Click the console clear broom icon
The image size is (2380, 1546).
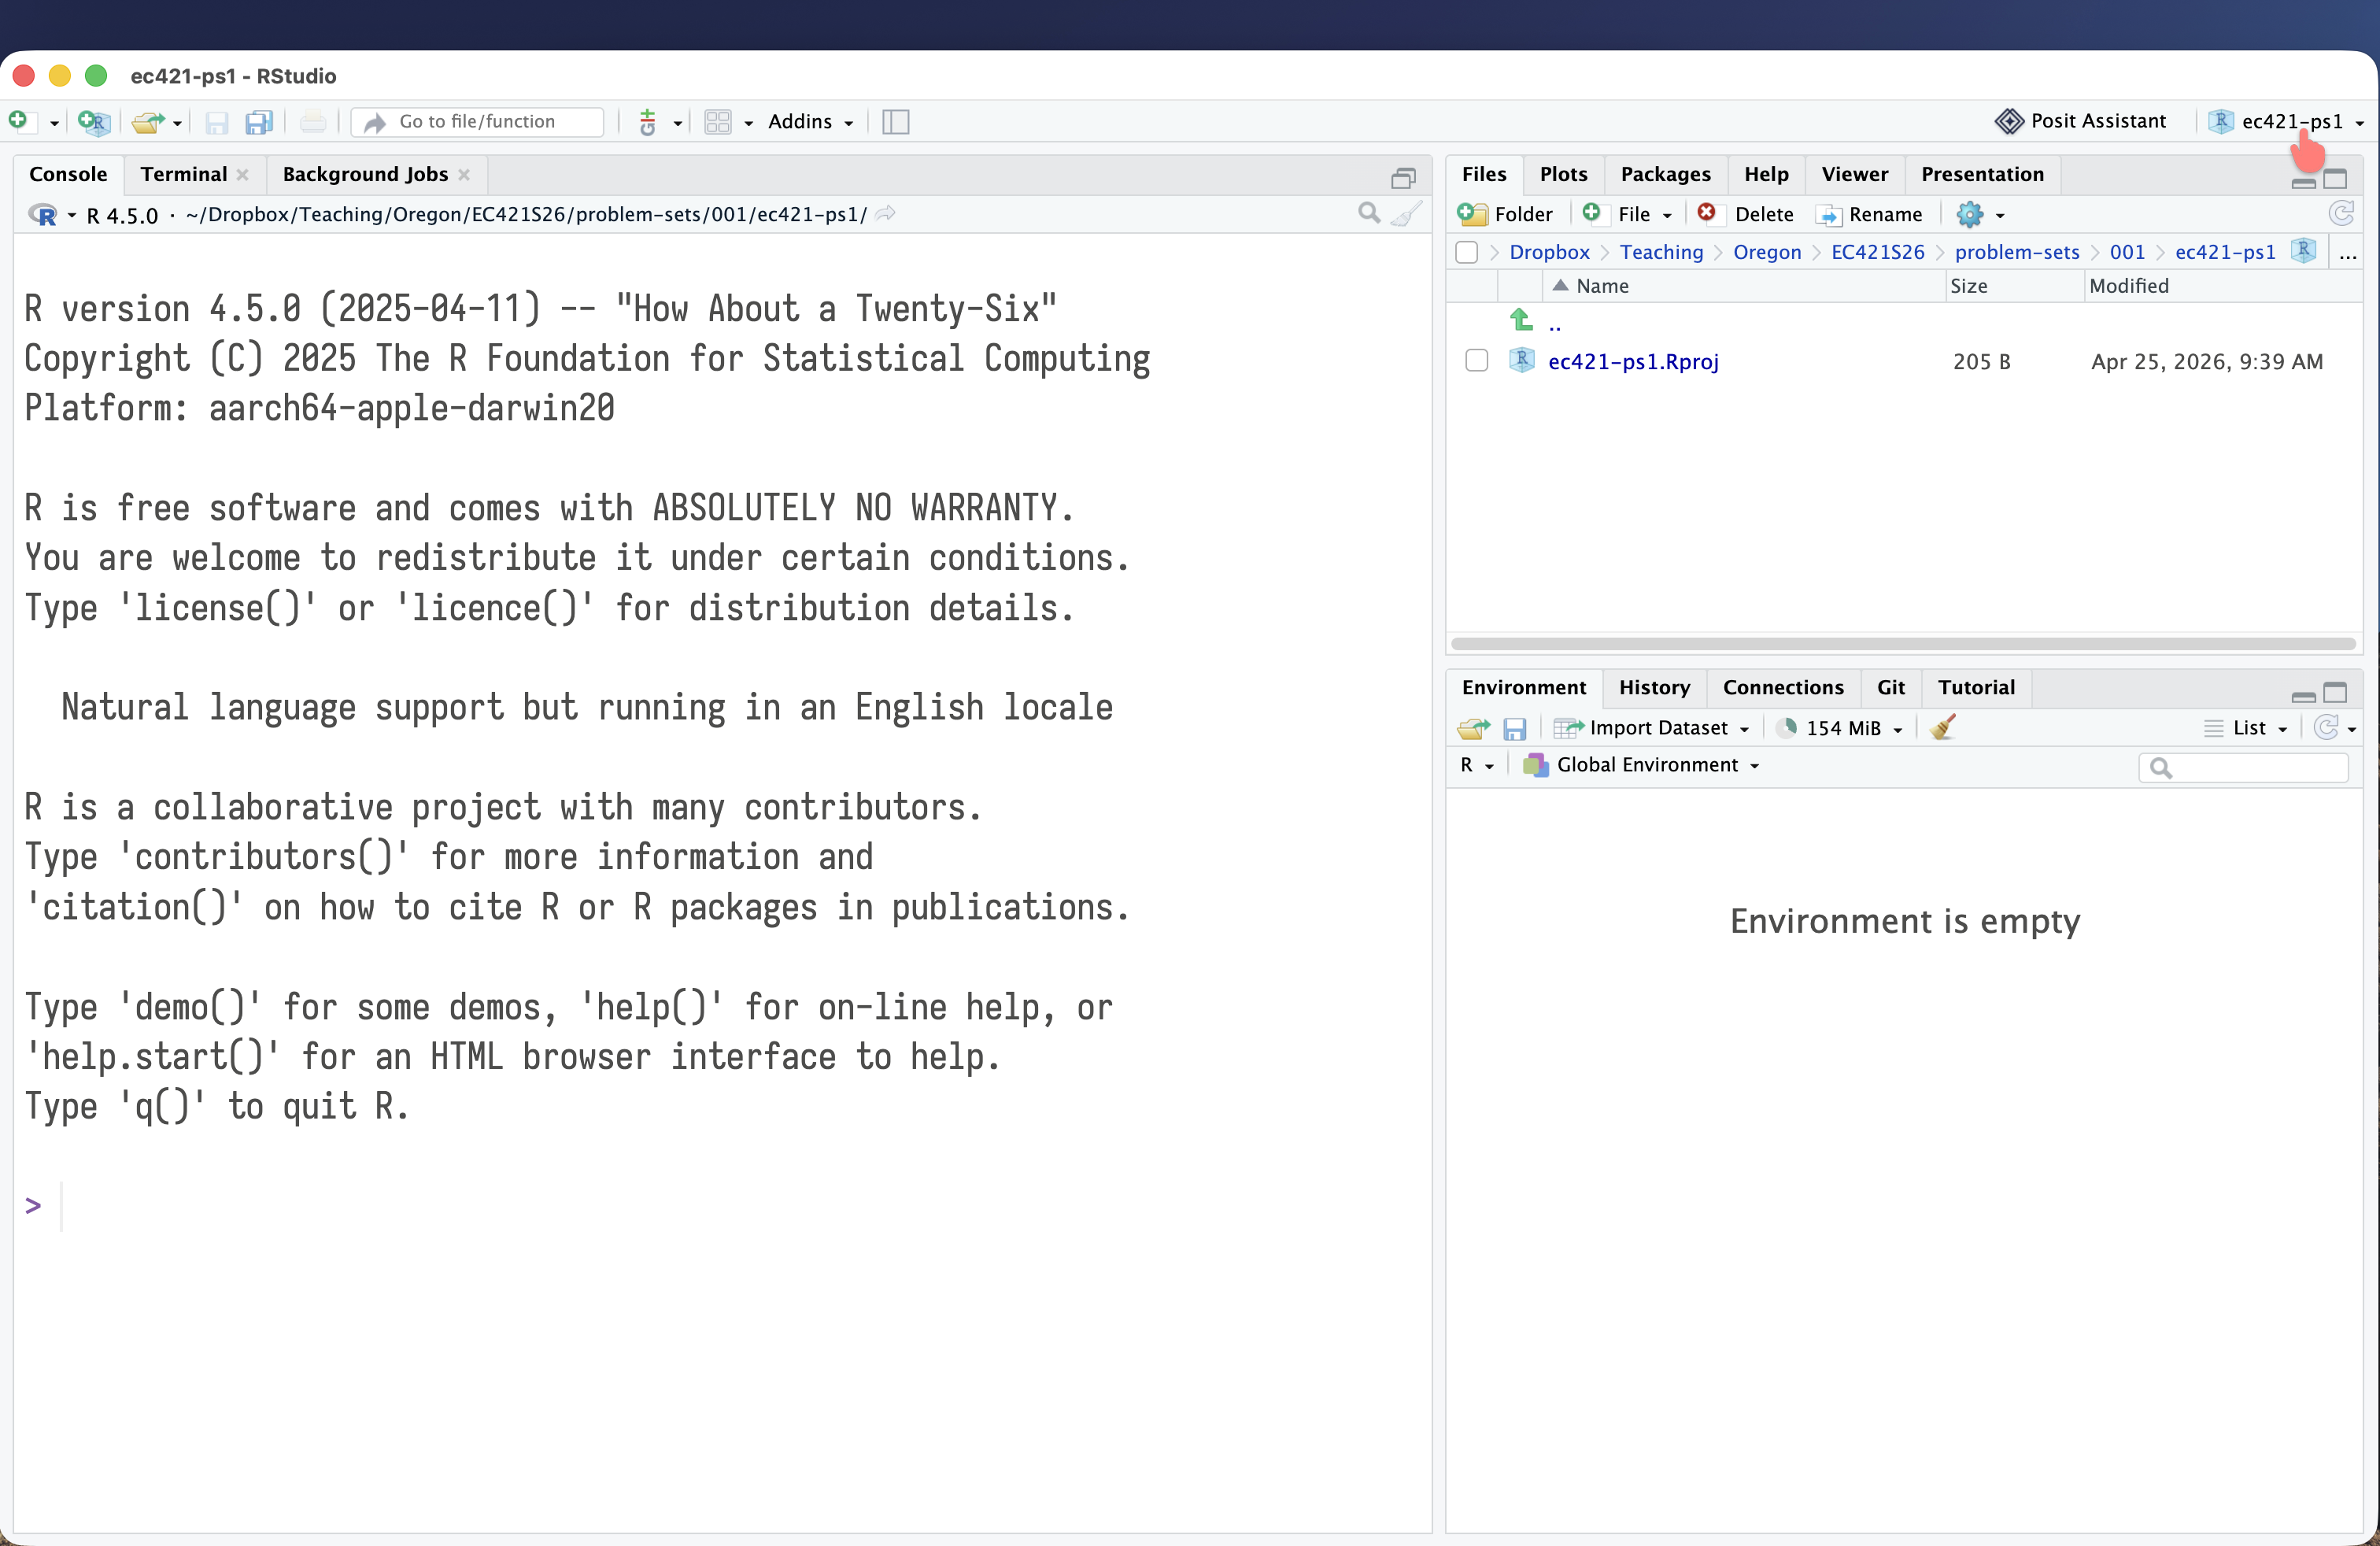point(1408,214)
